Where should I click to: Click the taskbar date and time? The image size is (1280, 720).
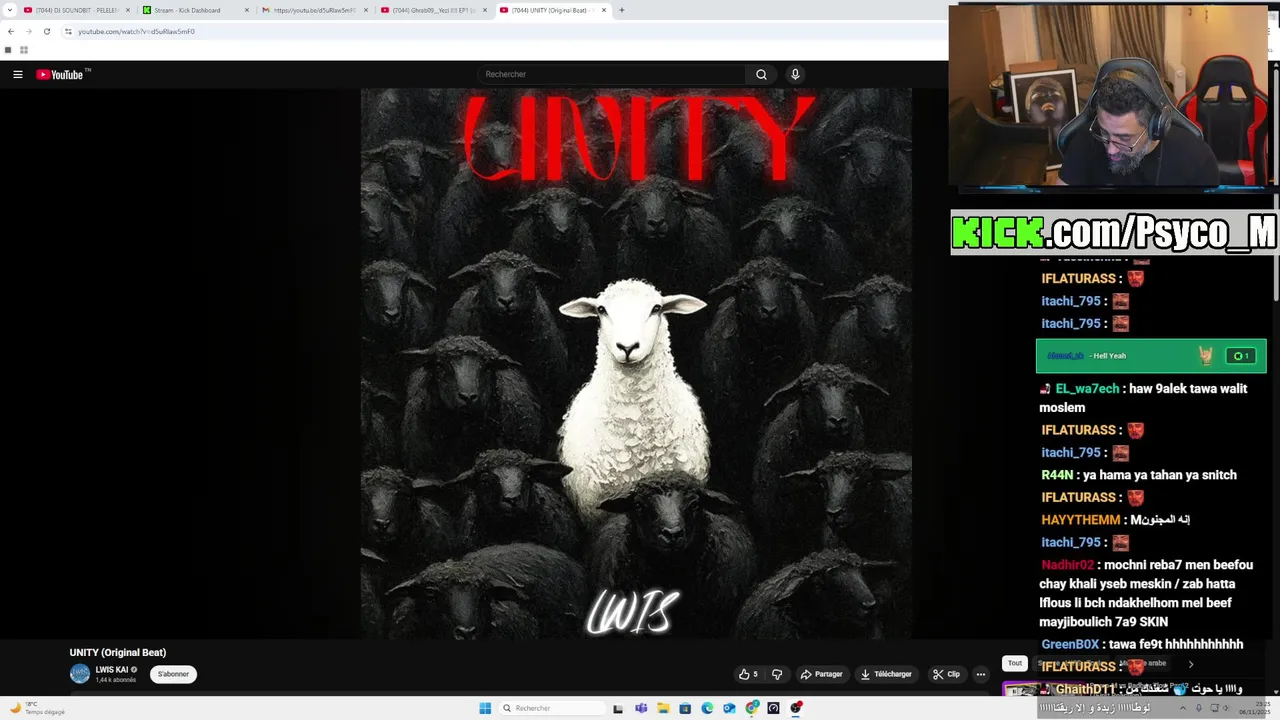1254,708
